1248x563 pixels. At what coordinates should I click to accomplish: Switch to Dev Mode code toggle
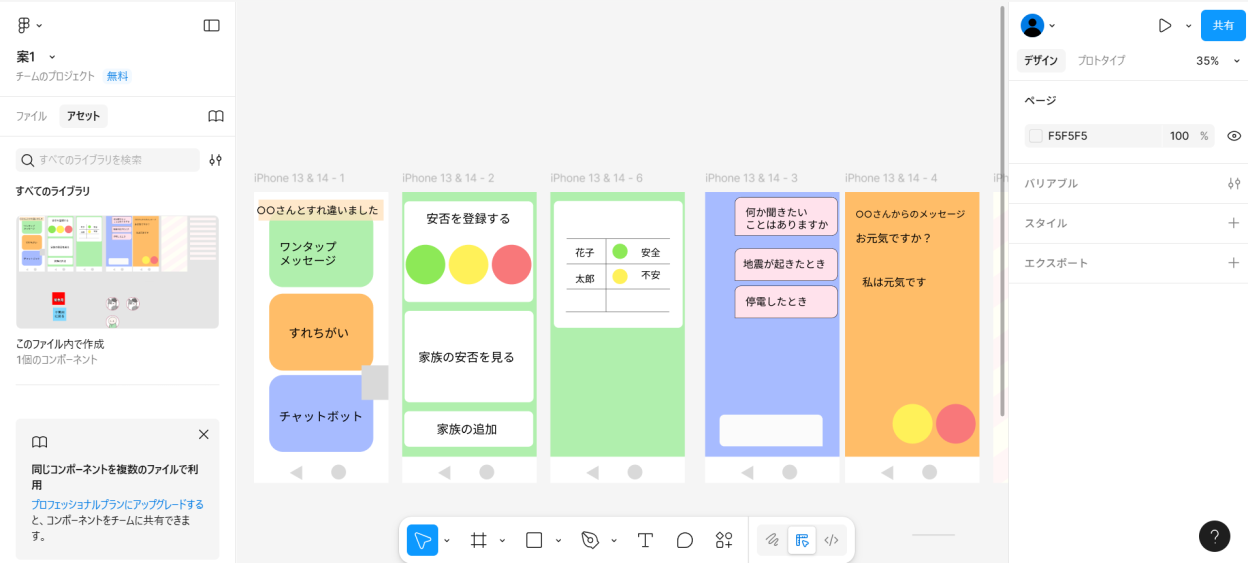point(831,540)
